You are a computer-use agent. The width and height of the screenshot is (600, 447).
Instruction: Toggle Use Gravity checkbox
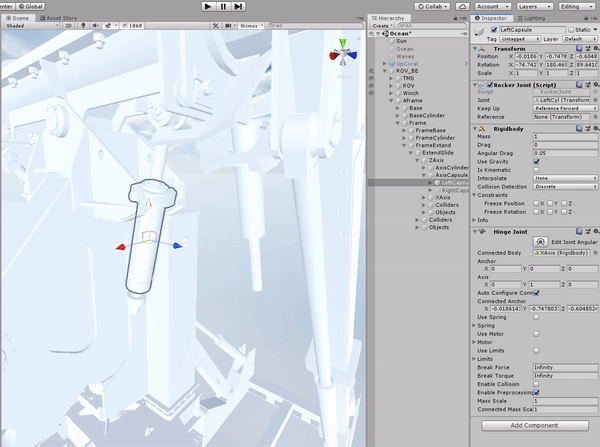click(x=536, y=162)
